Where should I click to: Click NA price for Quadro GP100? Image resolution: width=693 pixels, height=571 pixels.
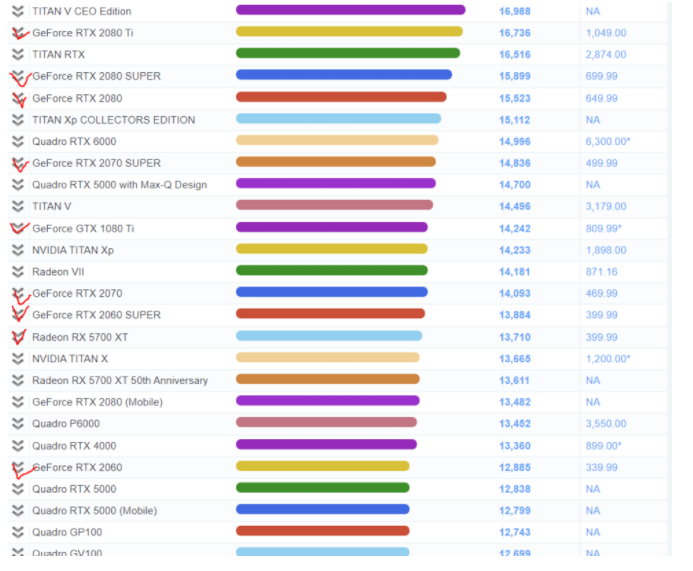tap(593, 533)
